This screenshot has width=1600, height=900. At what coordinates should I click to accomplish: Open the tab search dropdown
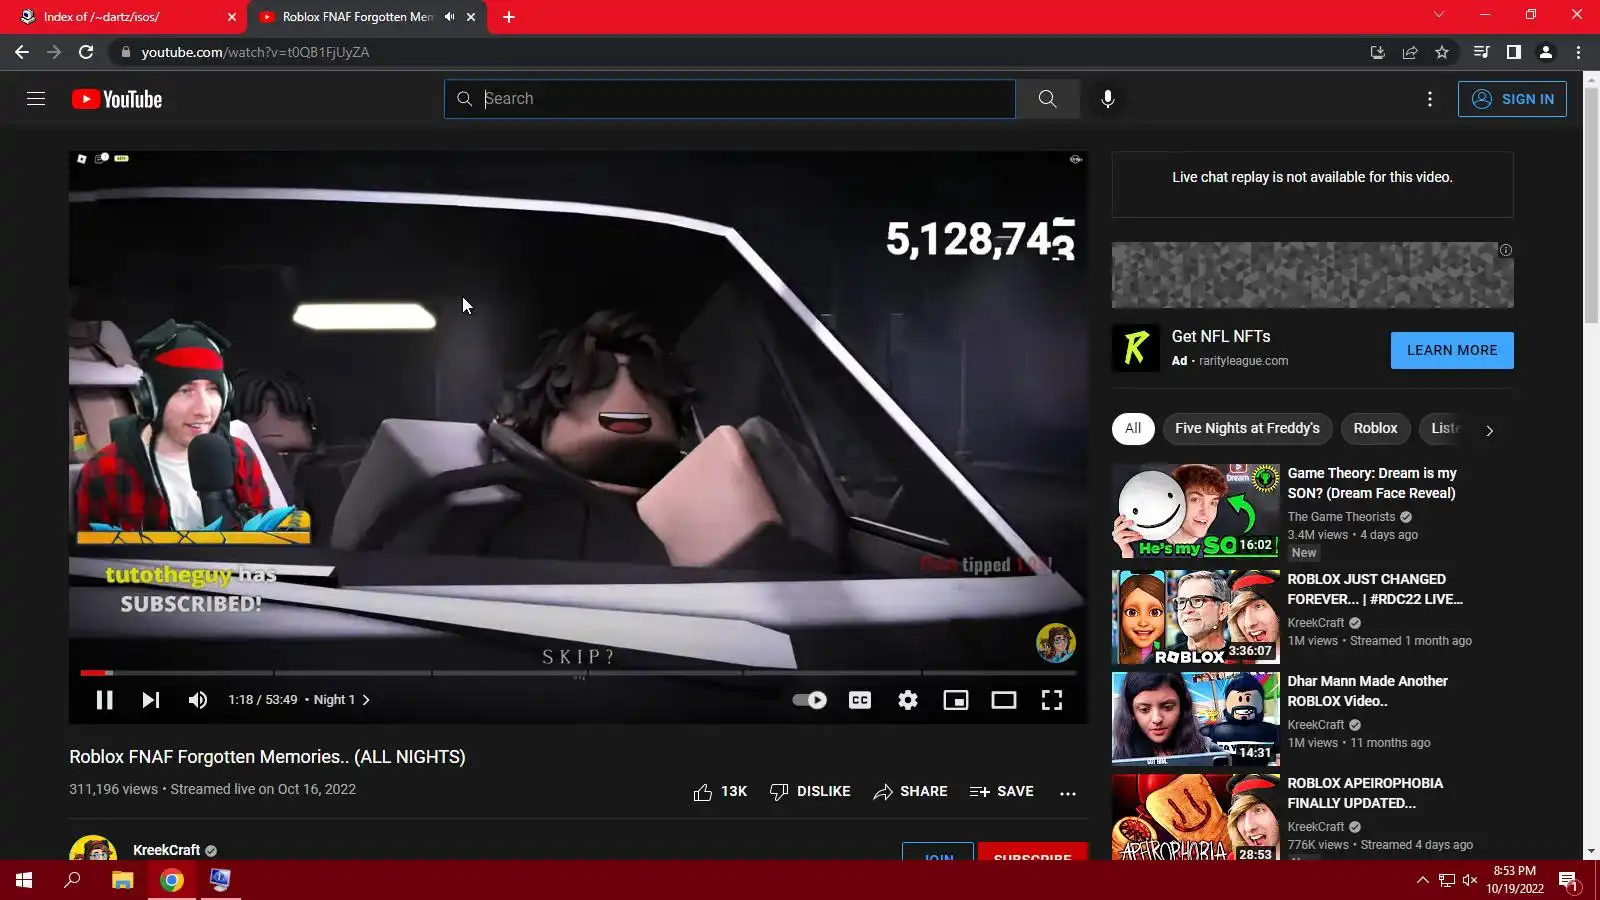(x=1438, y=15)
